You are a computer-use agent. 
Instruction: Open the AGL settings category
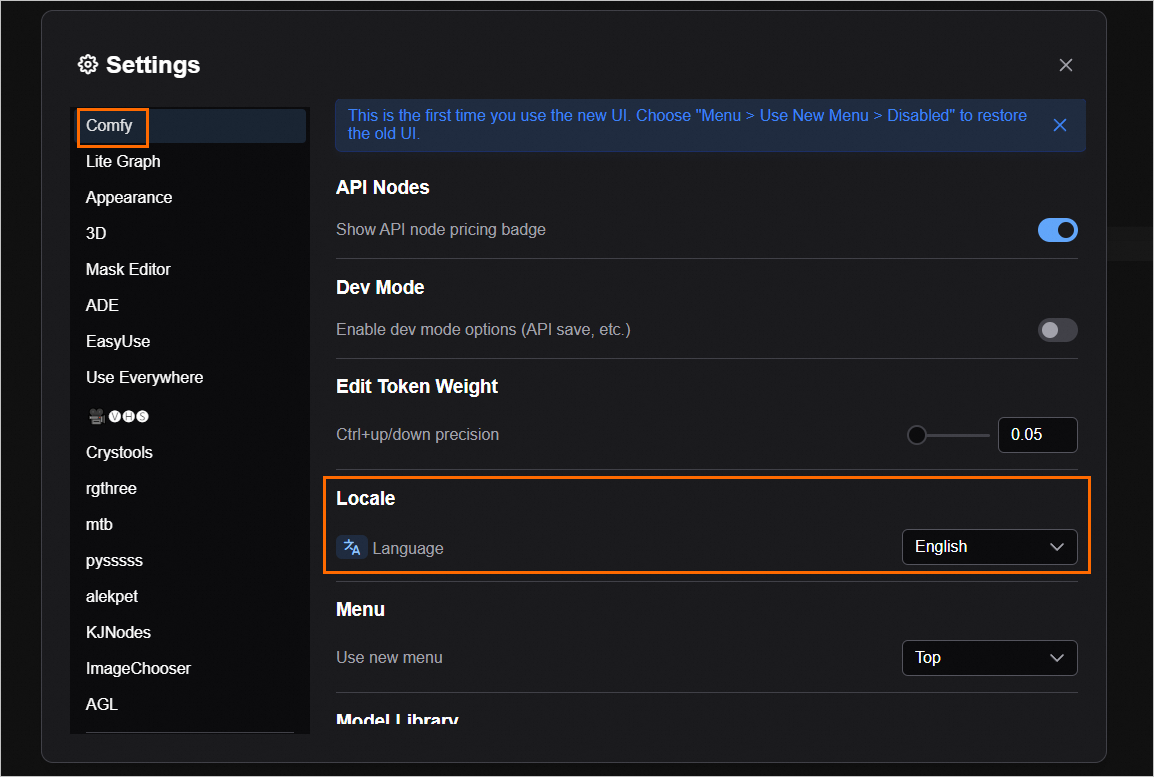191,705
